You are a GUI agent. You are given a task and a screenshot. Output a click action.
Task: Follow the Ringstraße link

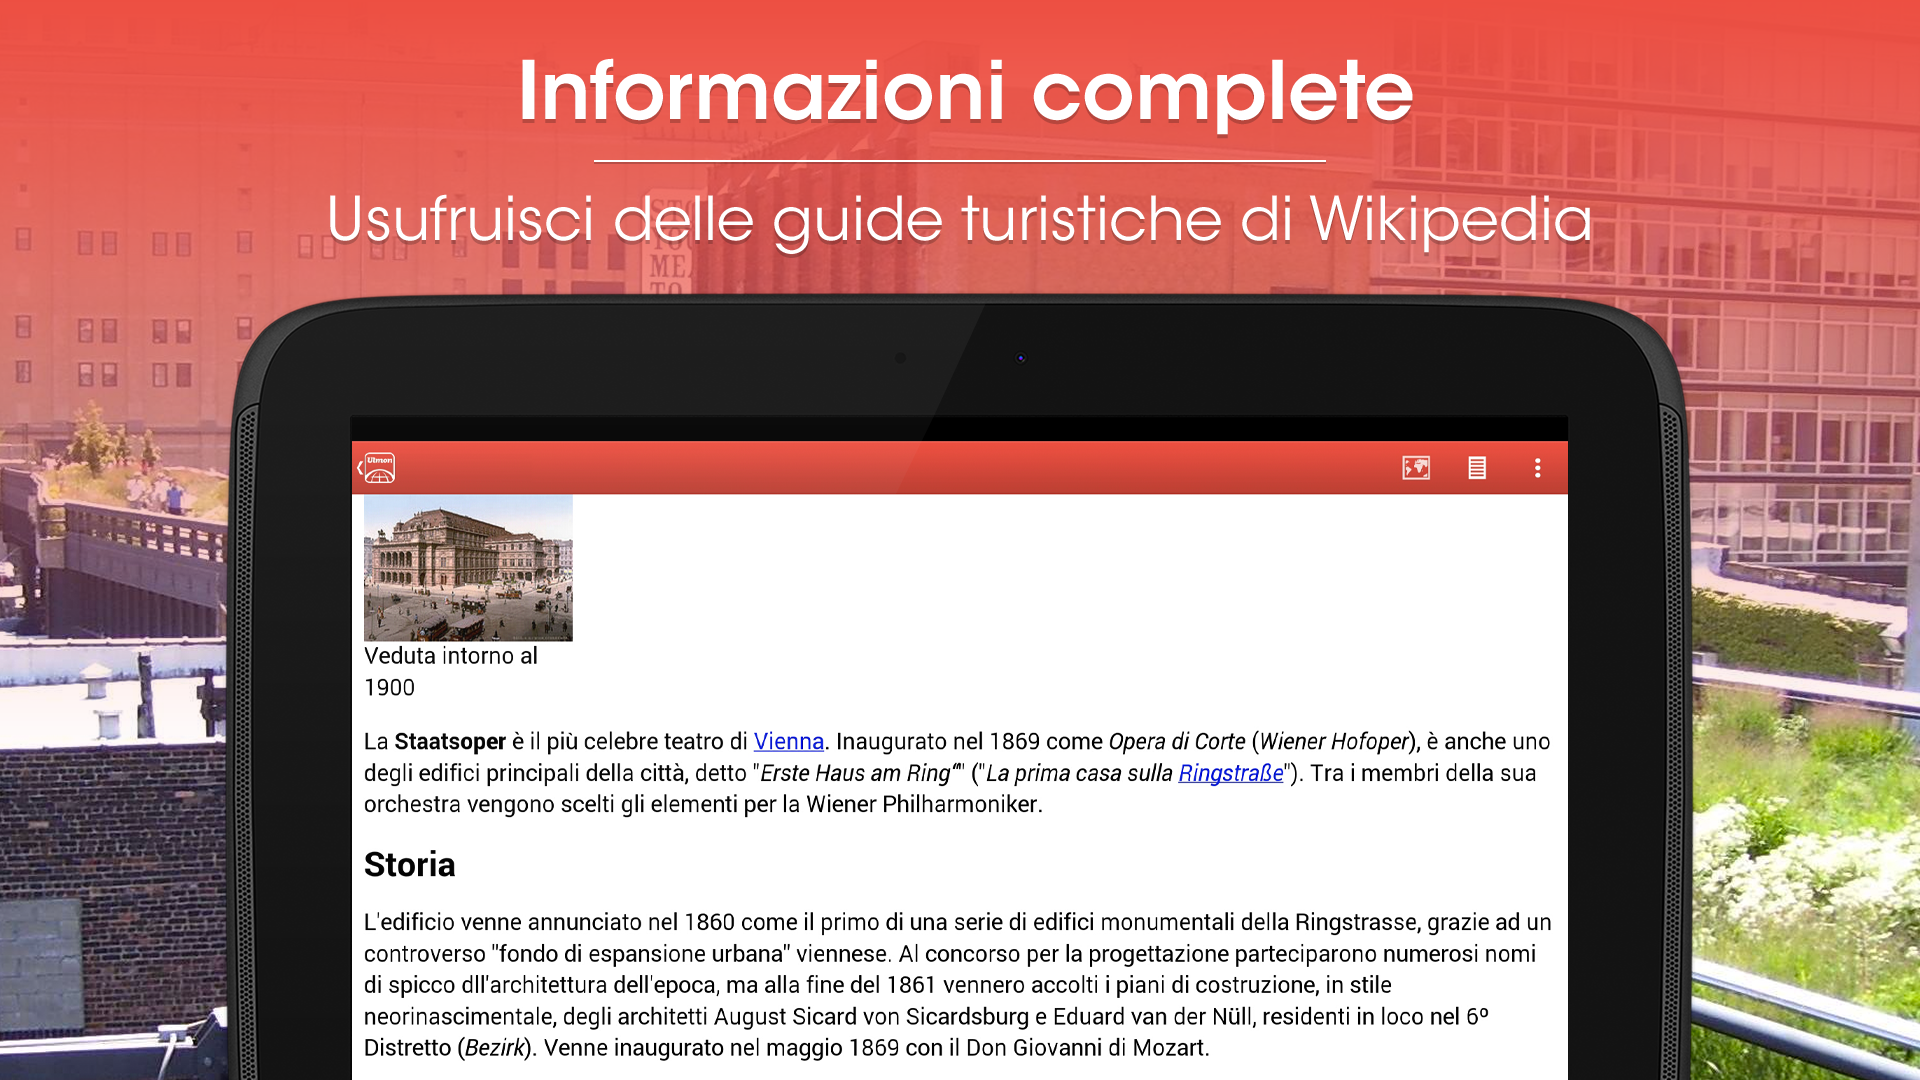[x=1230, y=773]
